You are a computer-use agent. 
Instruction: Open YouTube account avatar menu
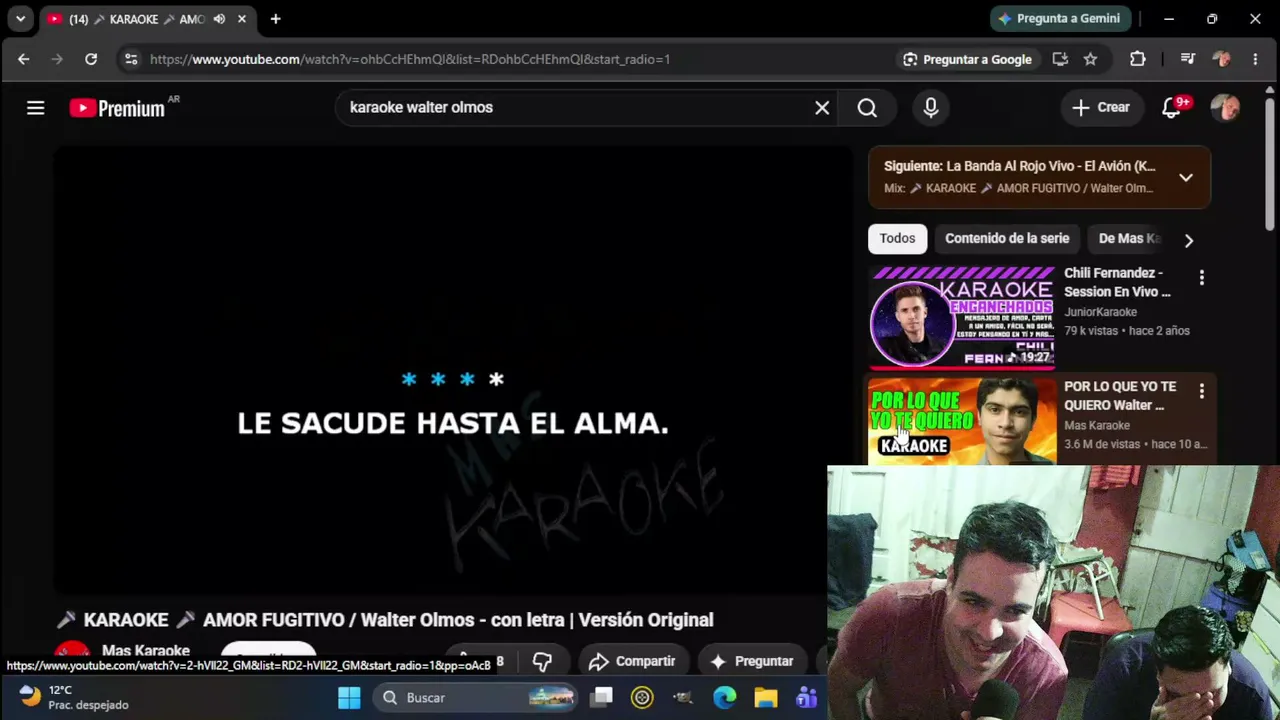point(1225,108)
